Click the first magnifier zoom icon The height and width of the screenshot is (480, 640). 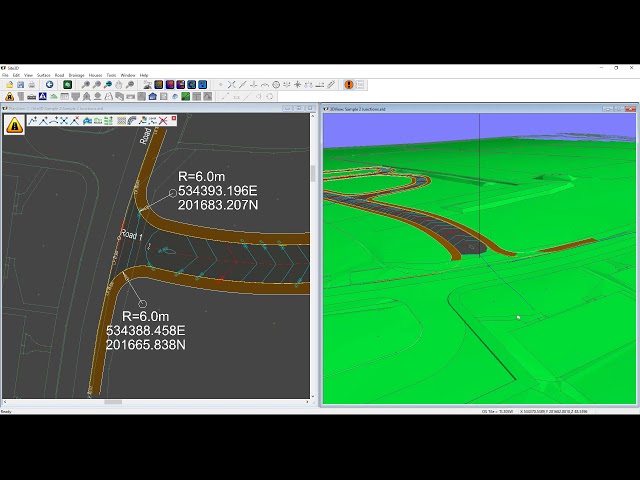pos(86,85)
